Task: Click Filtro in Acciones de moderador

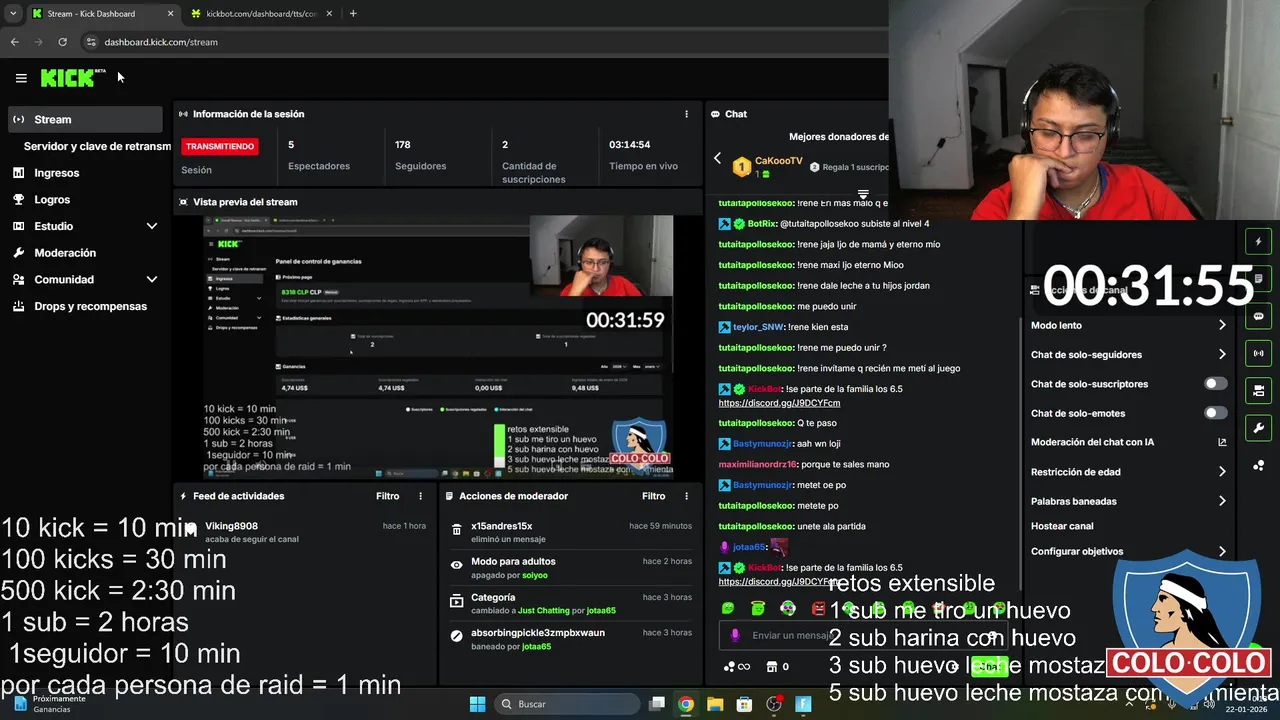Action: 653,496
